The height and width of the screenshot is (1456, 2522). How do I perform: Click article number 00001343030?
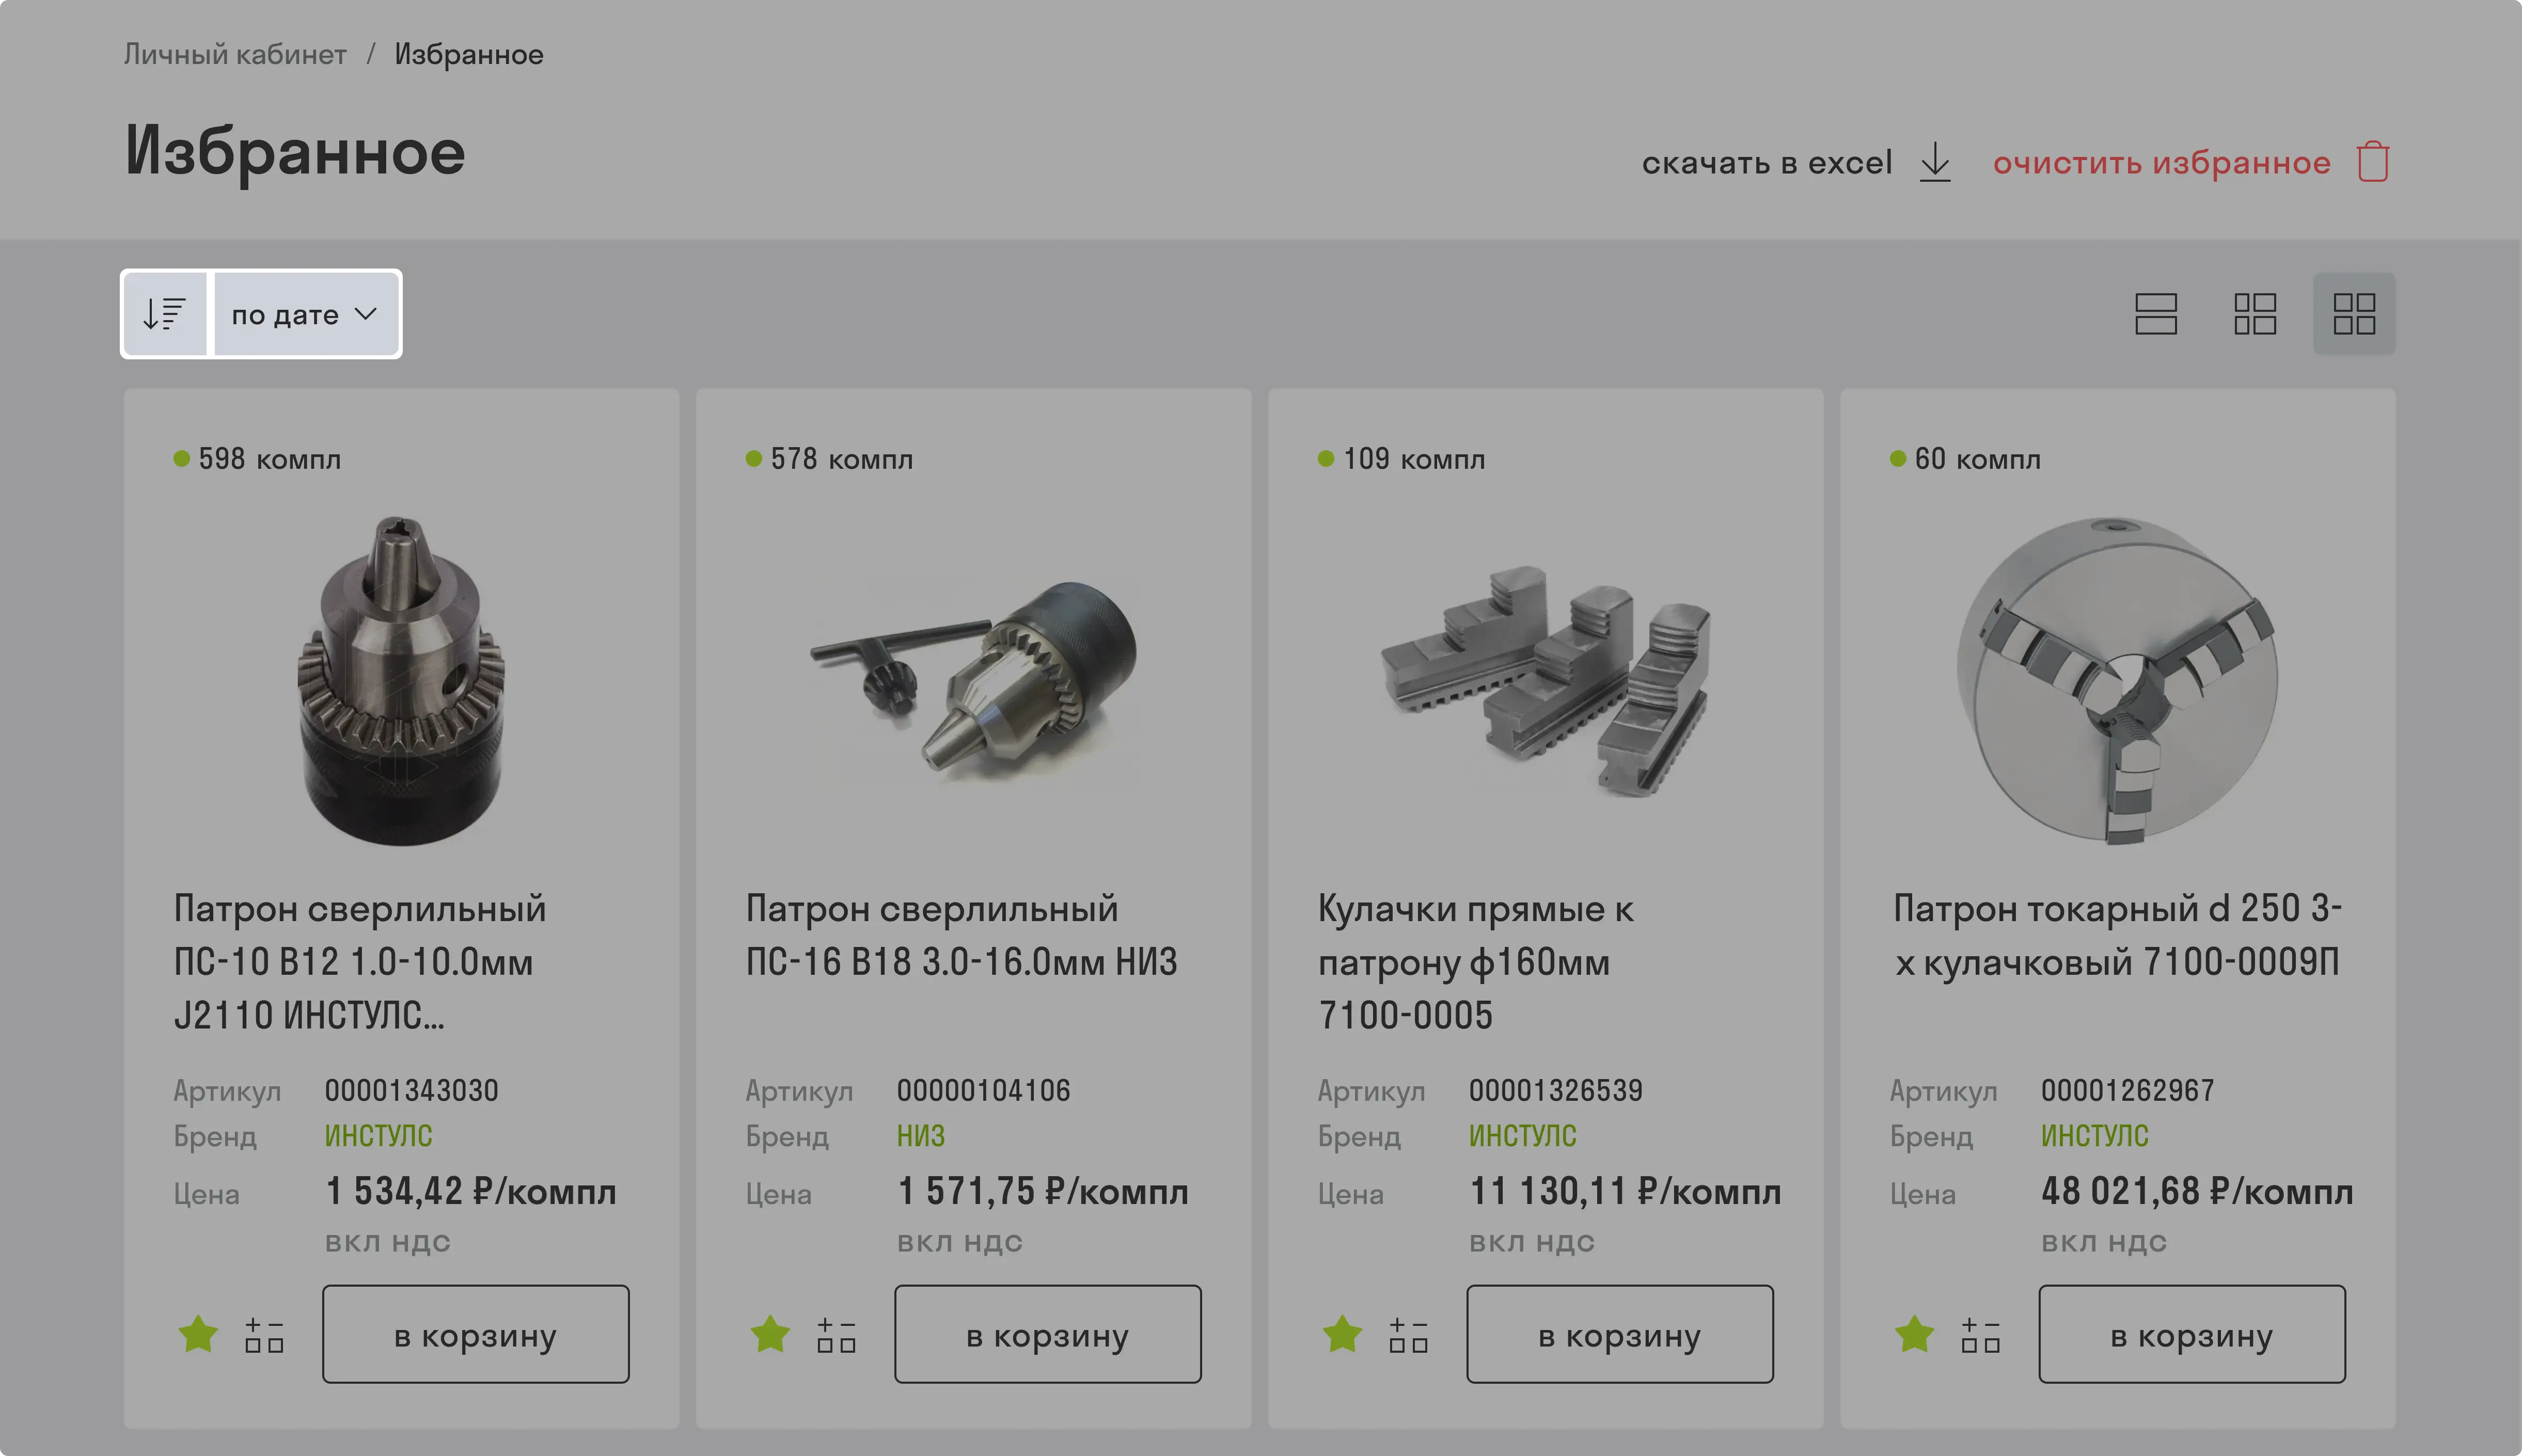click(411, 1090)
